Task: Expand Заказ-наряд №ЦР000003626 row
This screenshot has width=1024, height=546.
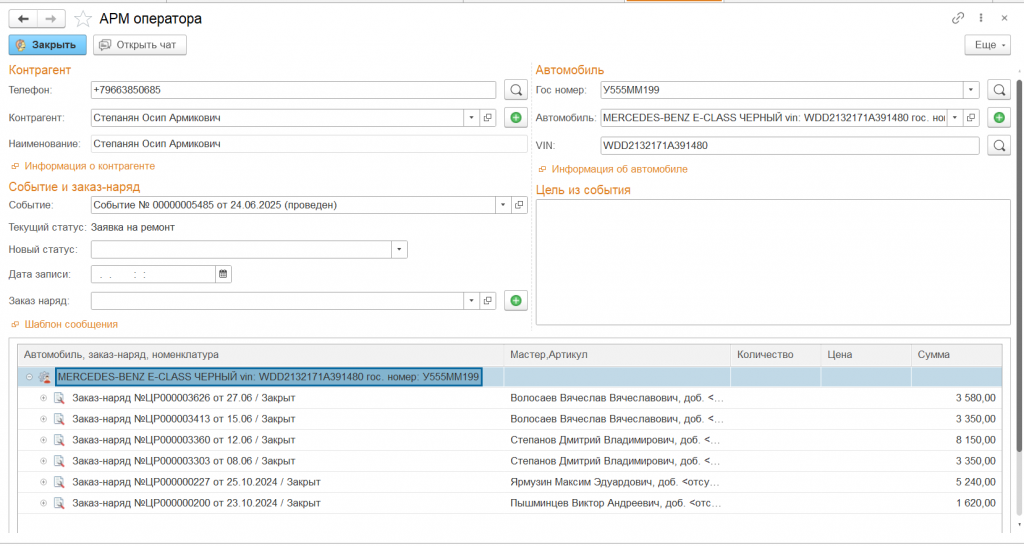Action: click(x=43, y=398)
